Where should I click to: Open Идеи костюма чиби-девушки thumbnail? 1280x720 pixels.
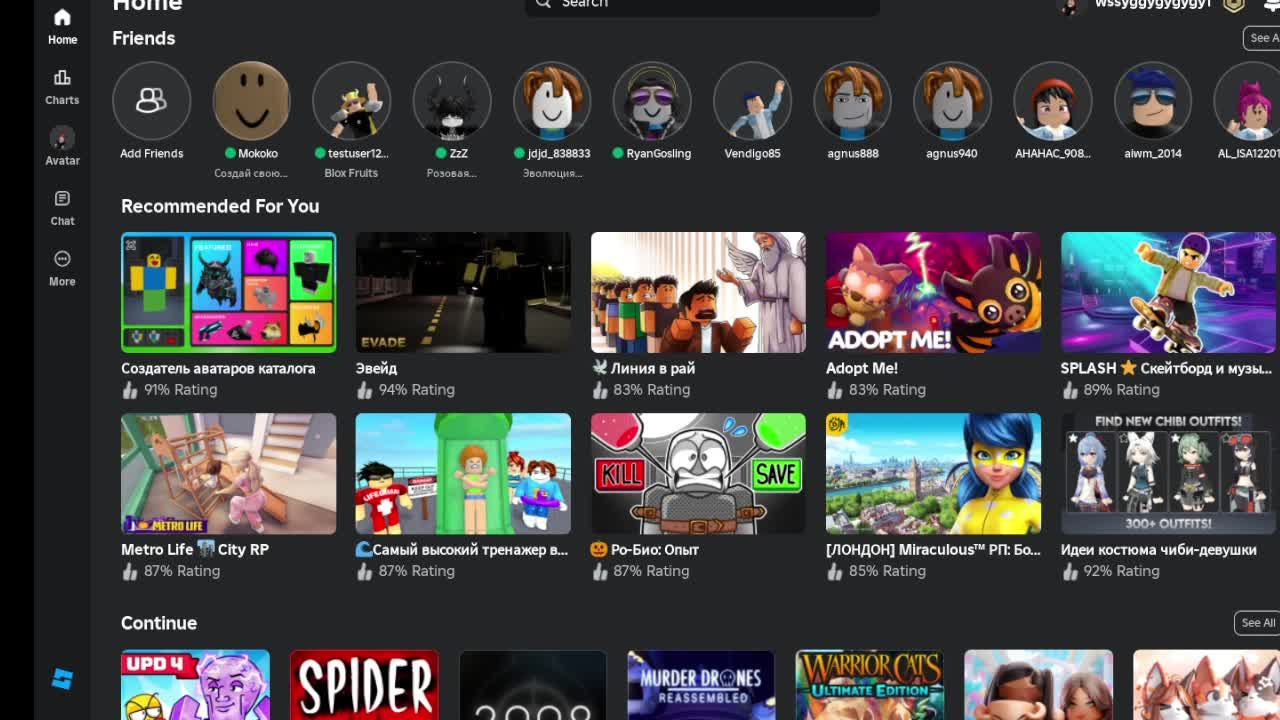pos(1168,473)
